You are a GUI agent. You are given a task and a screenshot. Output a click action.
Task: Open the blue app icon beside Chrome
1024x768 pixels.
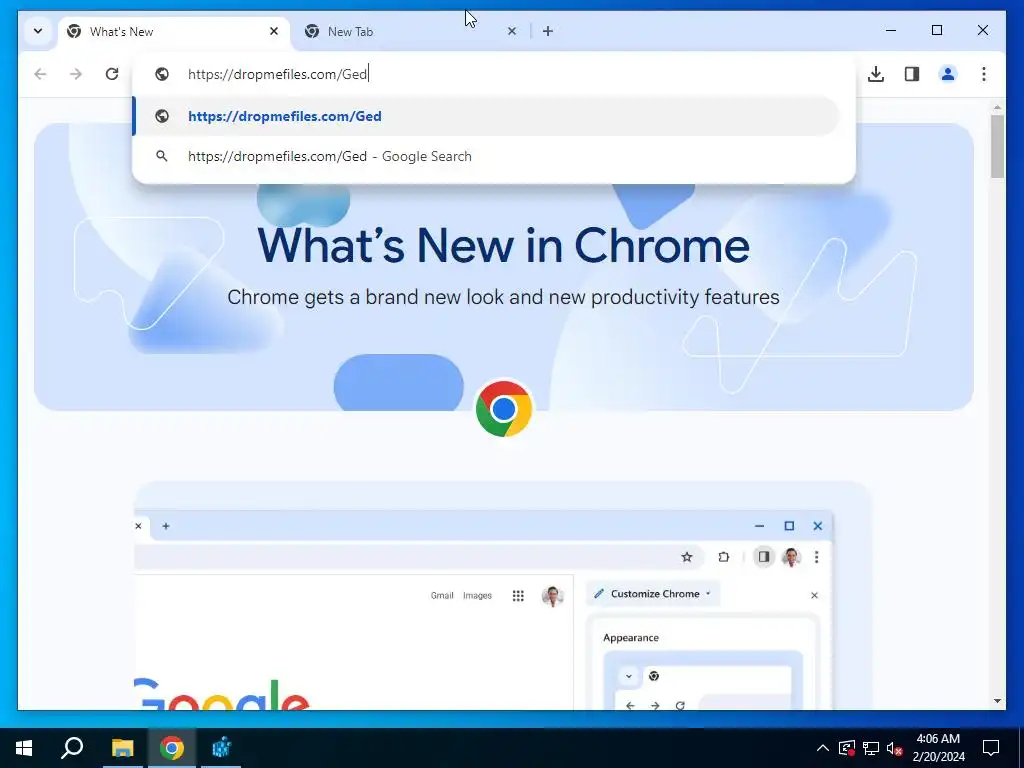pos(221,748)
